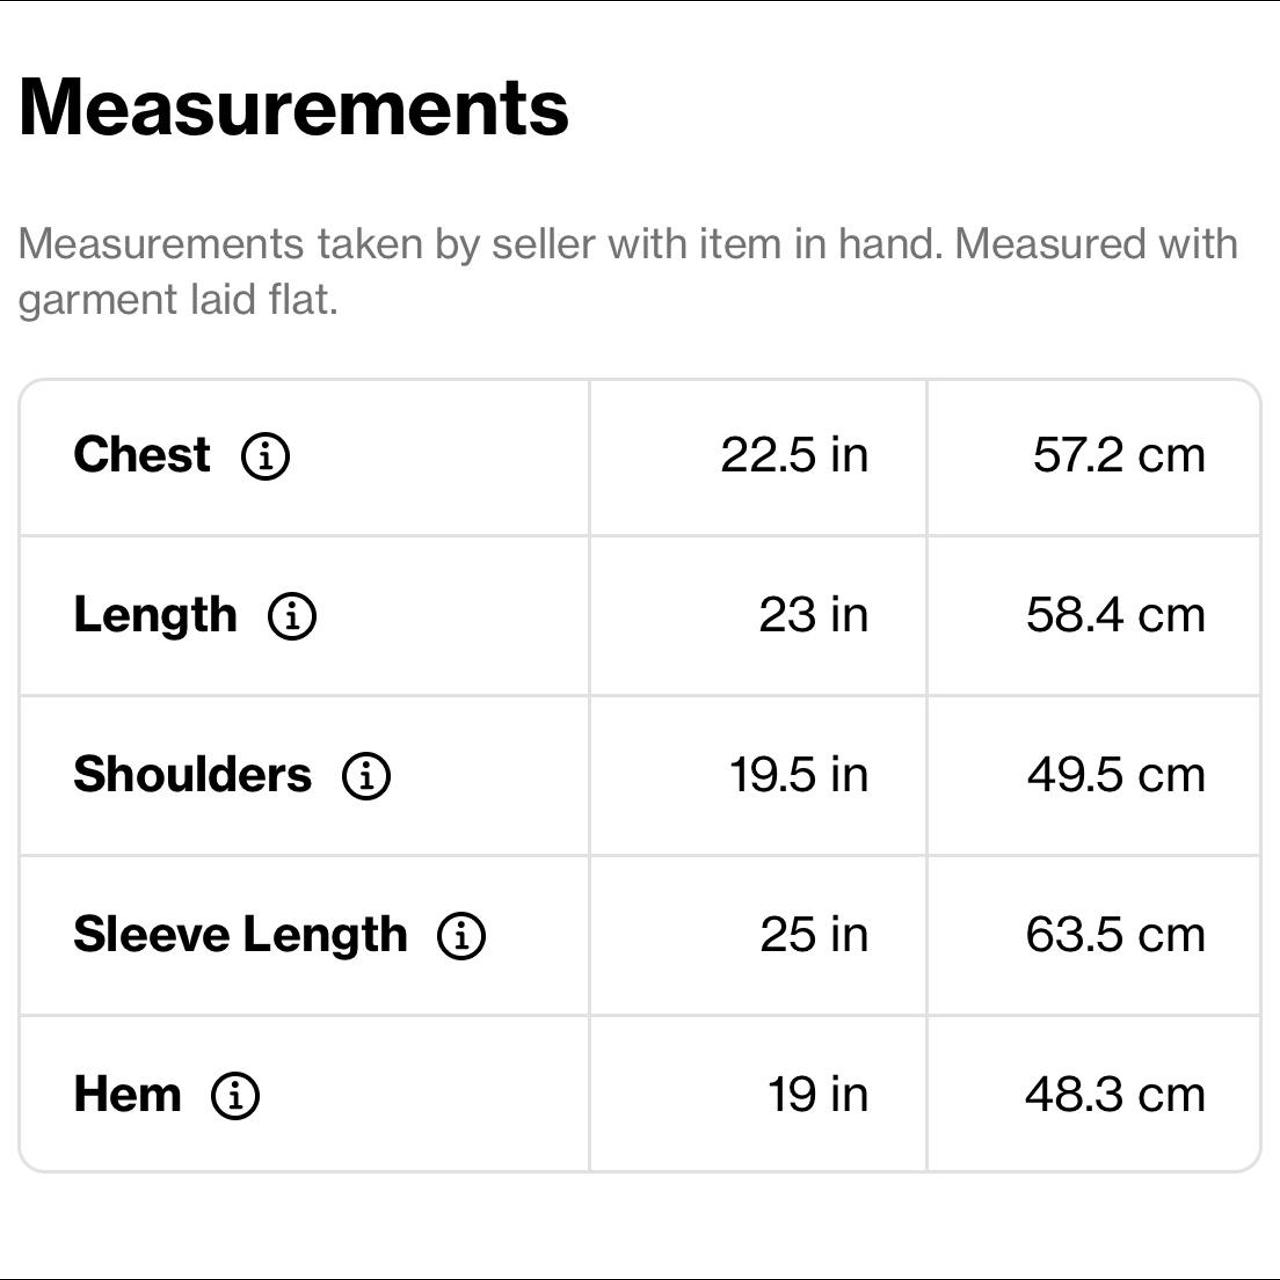Click the 23 in length value

tap(813, 615)
